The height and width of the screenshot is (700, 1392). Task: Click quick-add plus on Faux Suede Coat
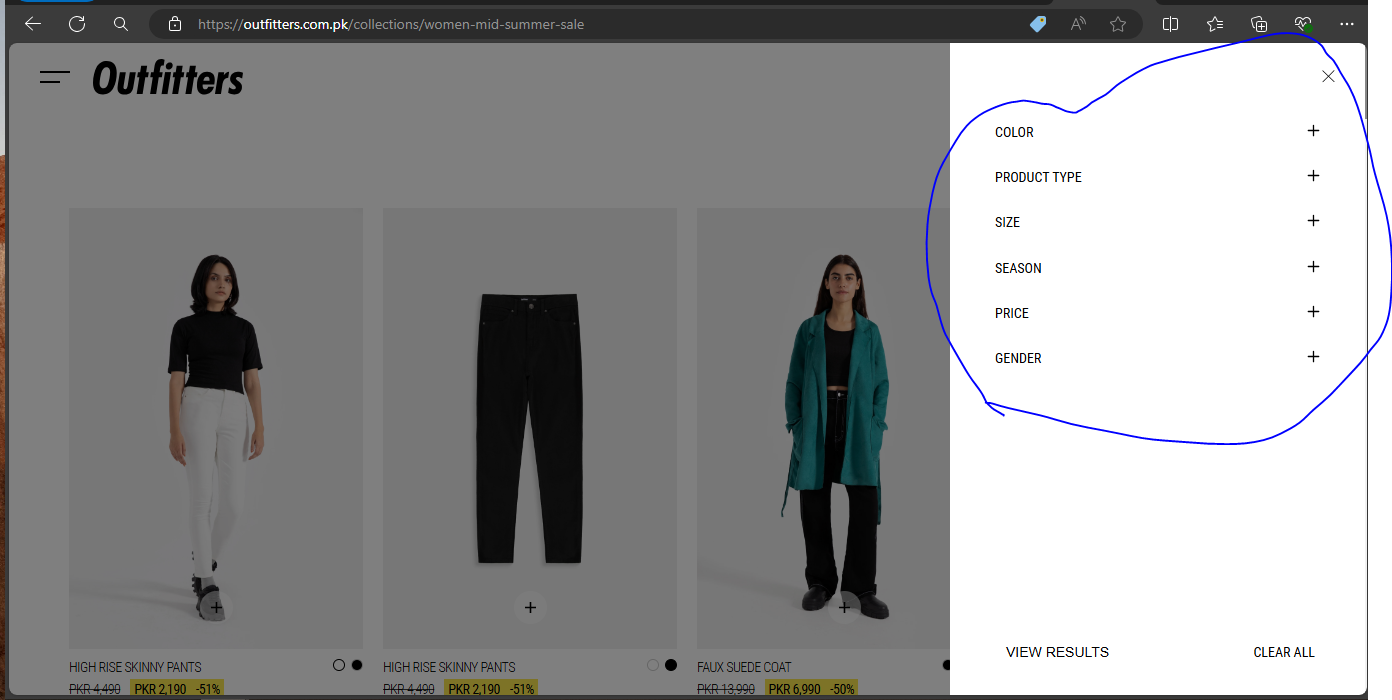[844, 607]
